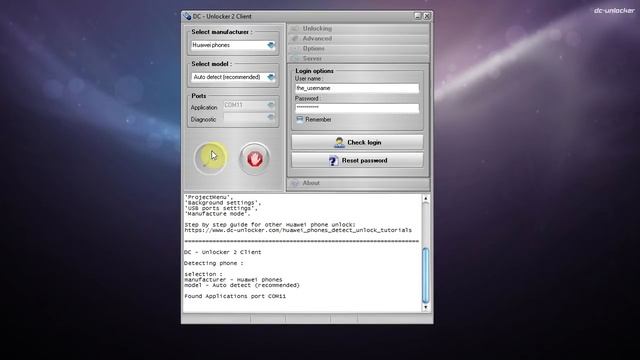This screenshot has height=360, width=640.
Task: Click the log vertical scrollbar thumb
Action: click(426, 276)
